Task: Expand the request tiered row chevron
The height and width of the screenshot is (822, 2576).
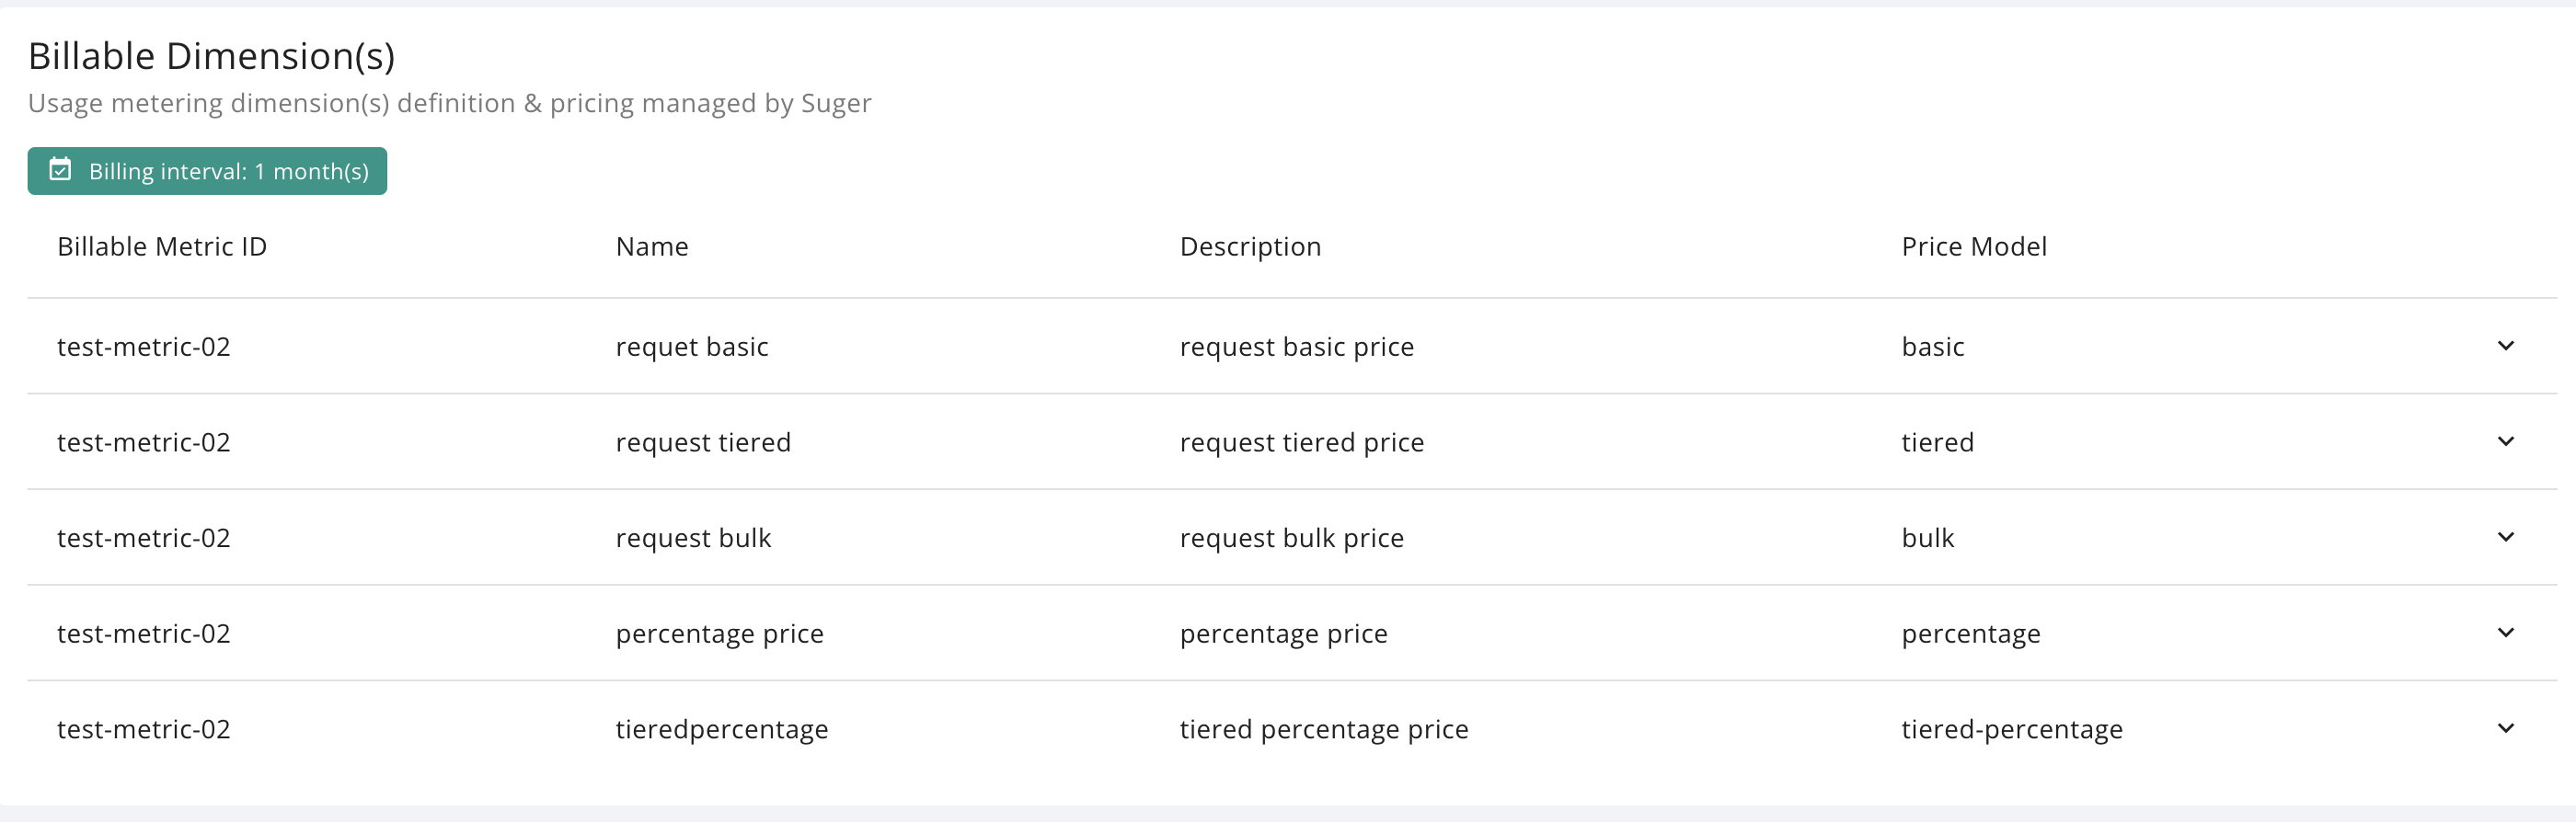Action: [2505, 442]
